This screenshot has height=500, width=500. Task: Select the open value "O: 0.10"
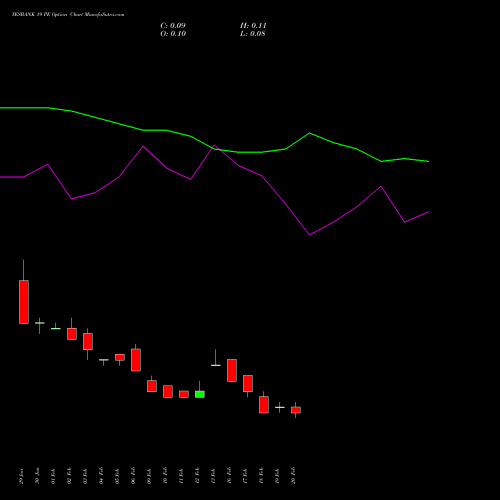(x=173, y=34)
